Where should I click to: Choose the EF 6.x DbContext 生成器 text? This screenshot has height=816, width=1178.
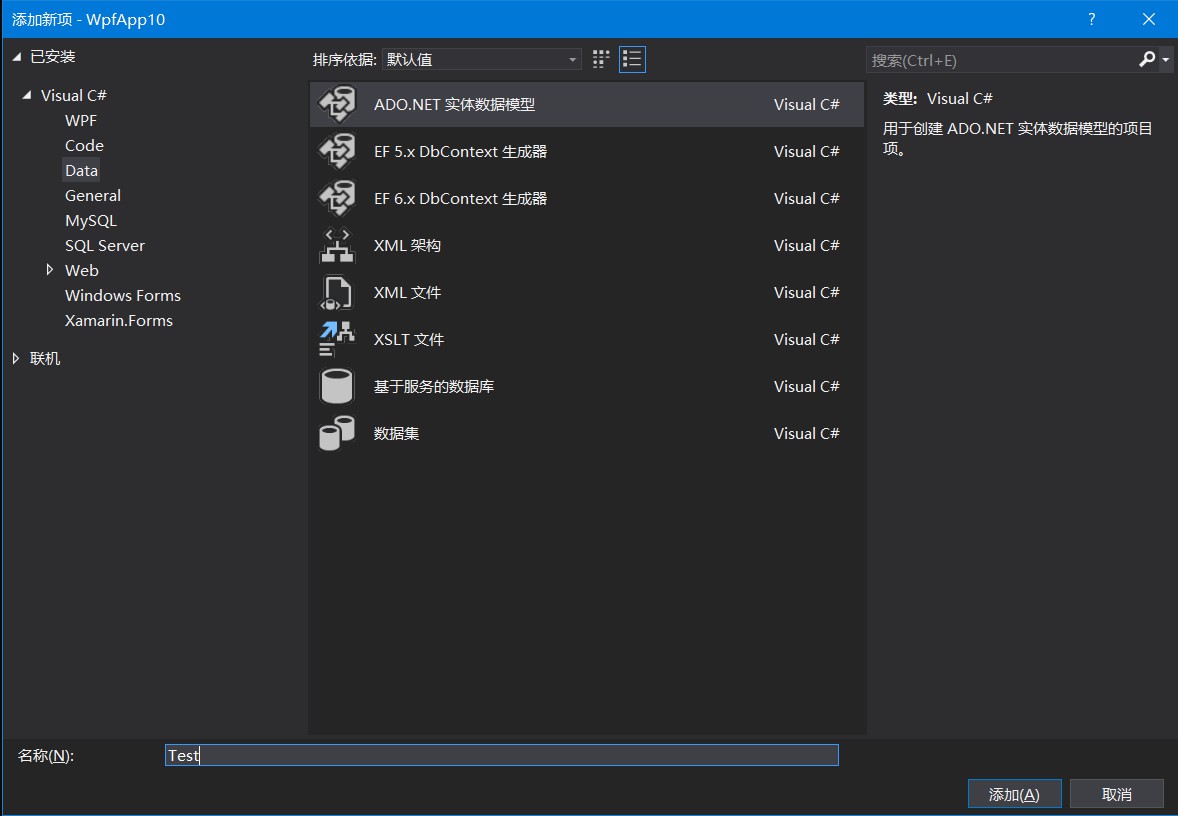coord(461,198)
